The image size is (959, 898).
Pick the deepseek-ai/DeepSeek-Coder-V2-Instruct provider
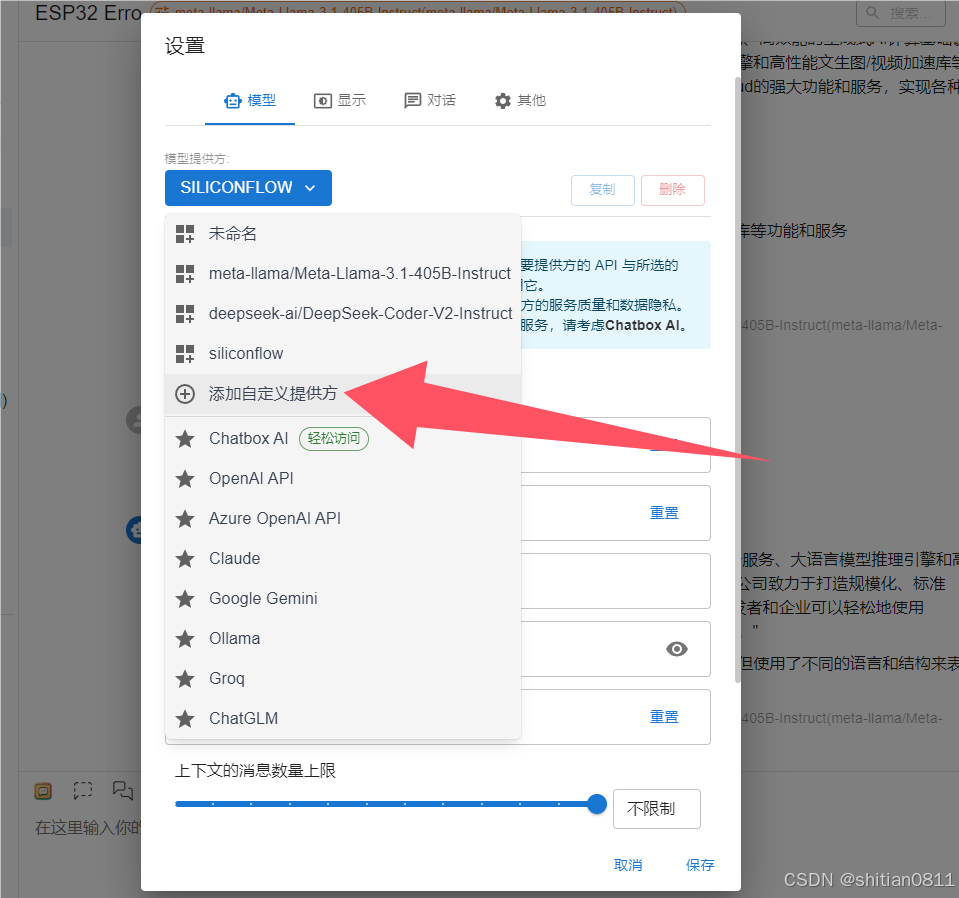(x=343, y=314)
